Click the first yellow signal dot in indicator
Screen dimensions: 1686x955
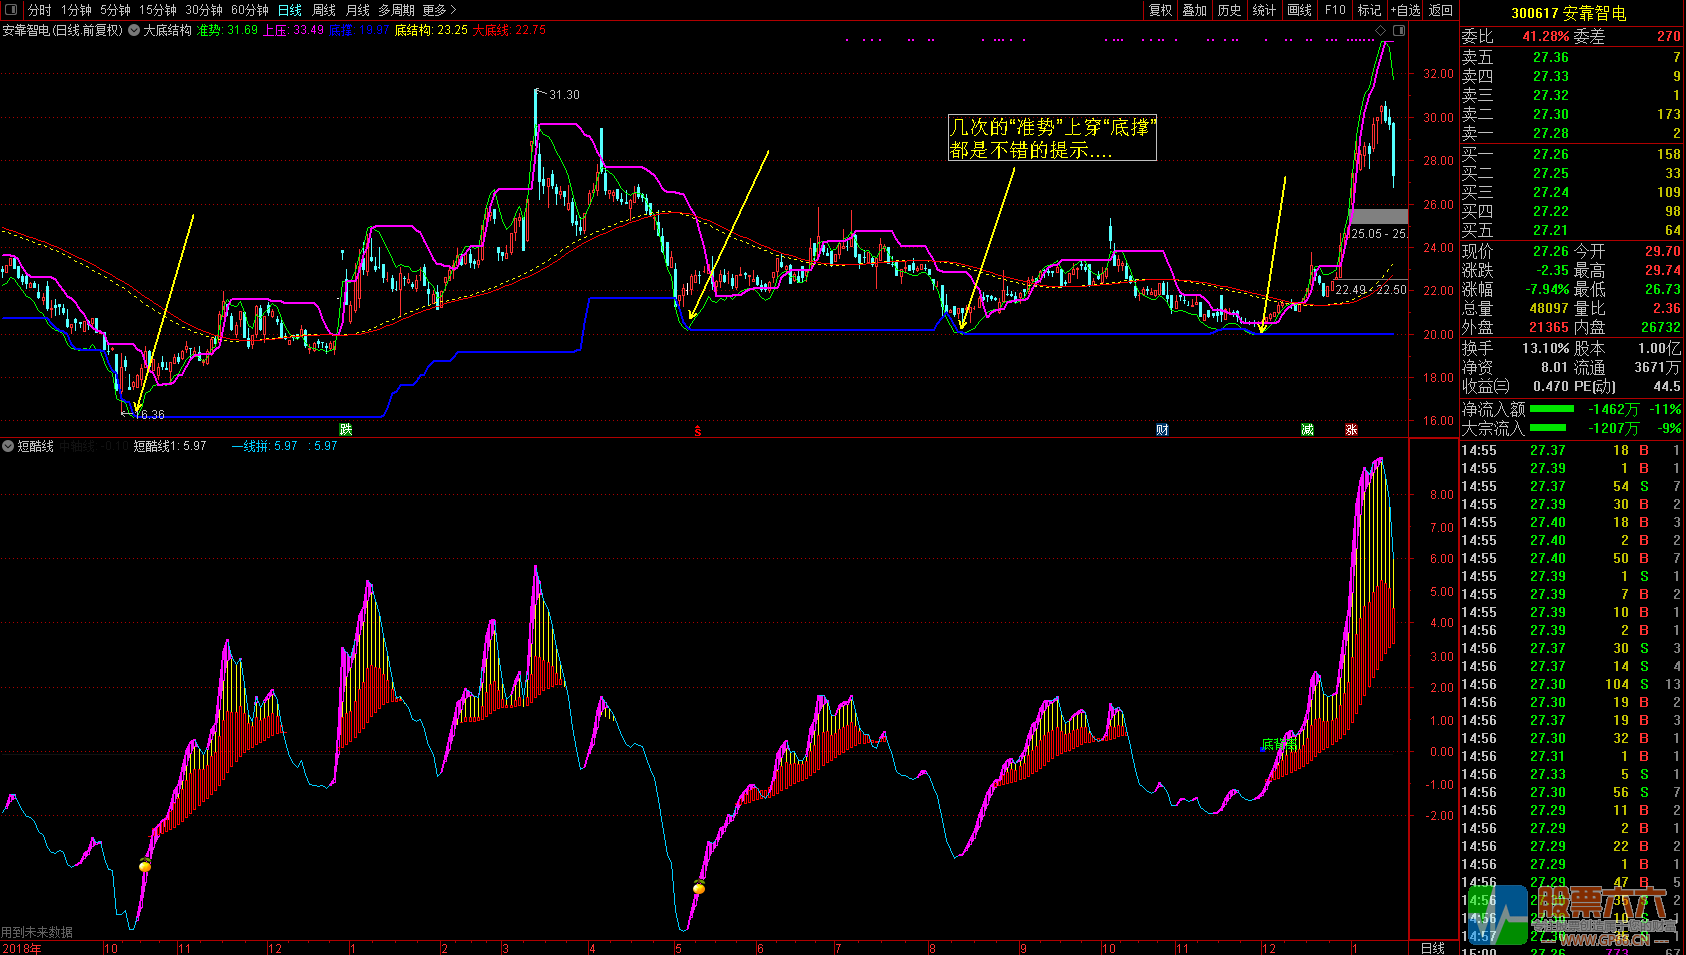tap(145, 866)
